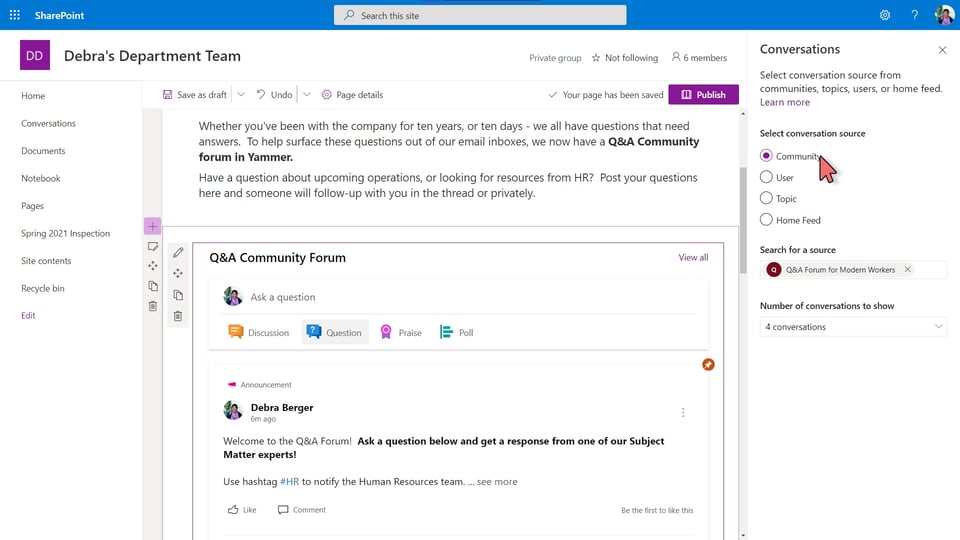
Task: Edit web part with pencil icon
Action: tap(178, 252)
